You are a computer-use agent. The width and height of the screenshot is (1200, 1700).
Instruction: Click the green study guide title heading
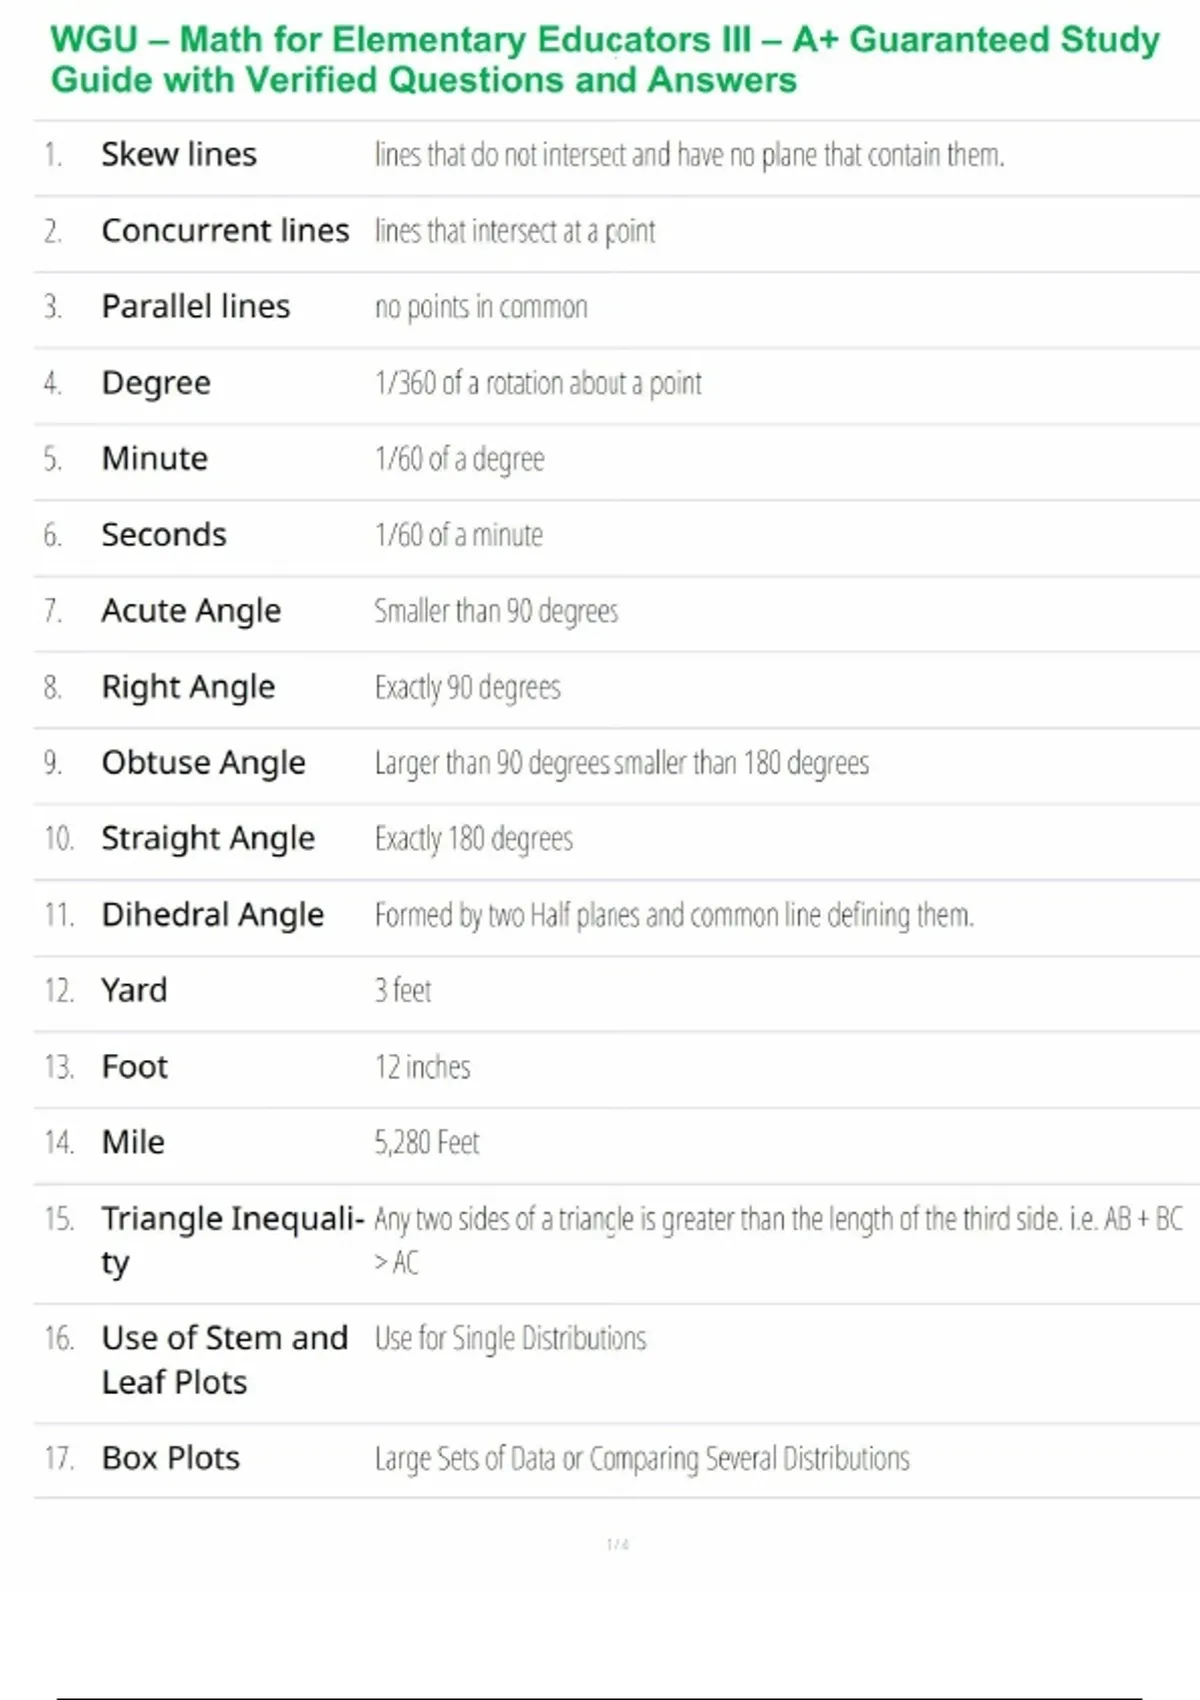point(604,60)
